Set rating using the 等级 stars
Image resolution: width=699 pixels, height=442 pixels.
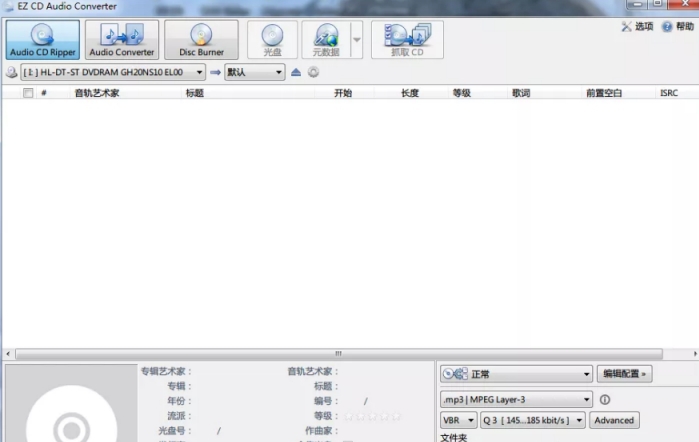pyautogui.click(x=373, y=416)
